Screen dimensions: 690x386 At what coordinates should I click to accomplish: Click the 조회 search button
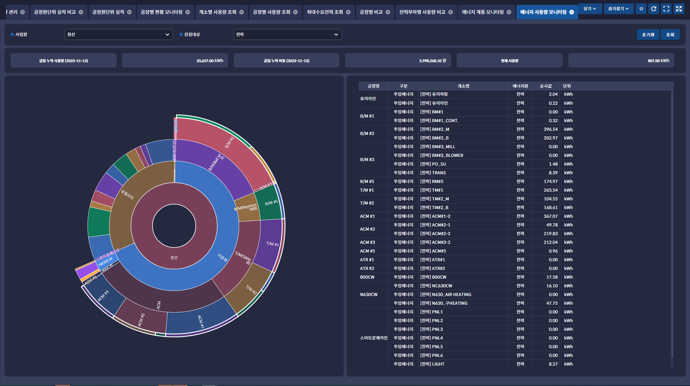coord(670,35)
